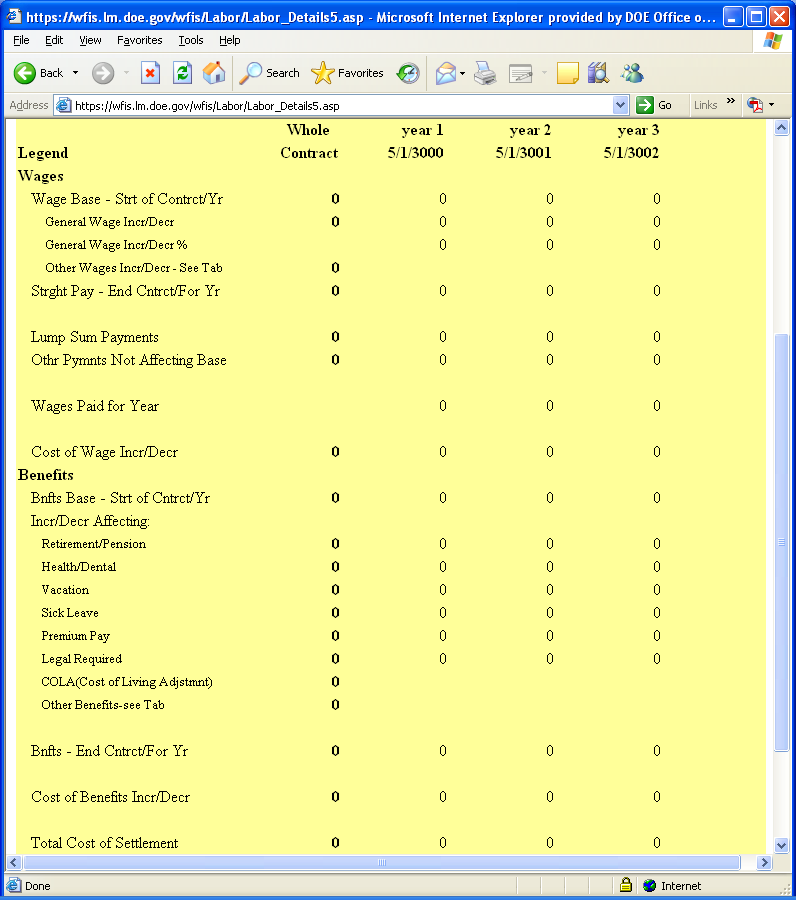Click the Forward arrow button

[103, 73]
